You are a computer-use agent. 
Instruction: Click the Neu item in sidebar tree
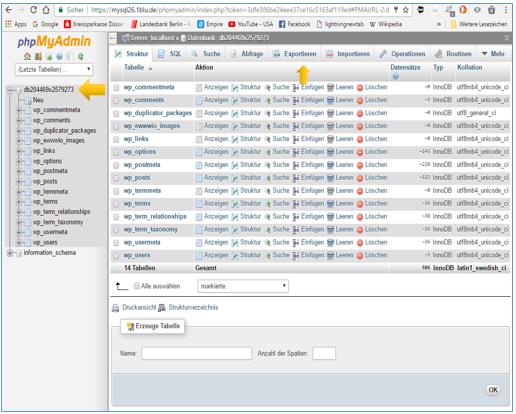click(x=38, y=100)
